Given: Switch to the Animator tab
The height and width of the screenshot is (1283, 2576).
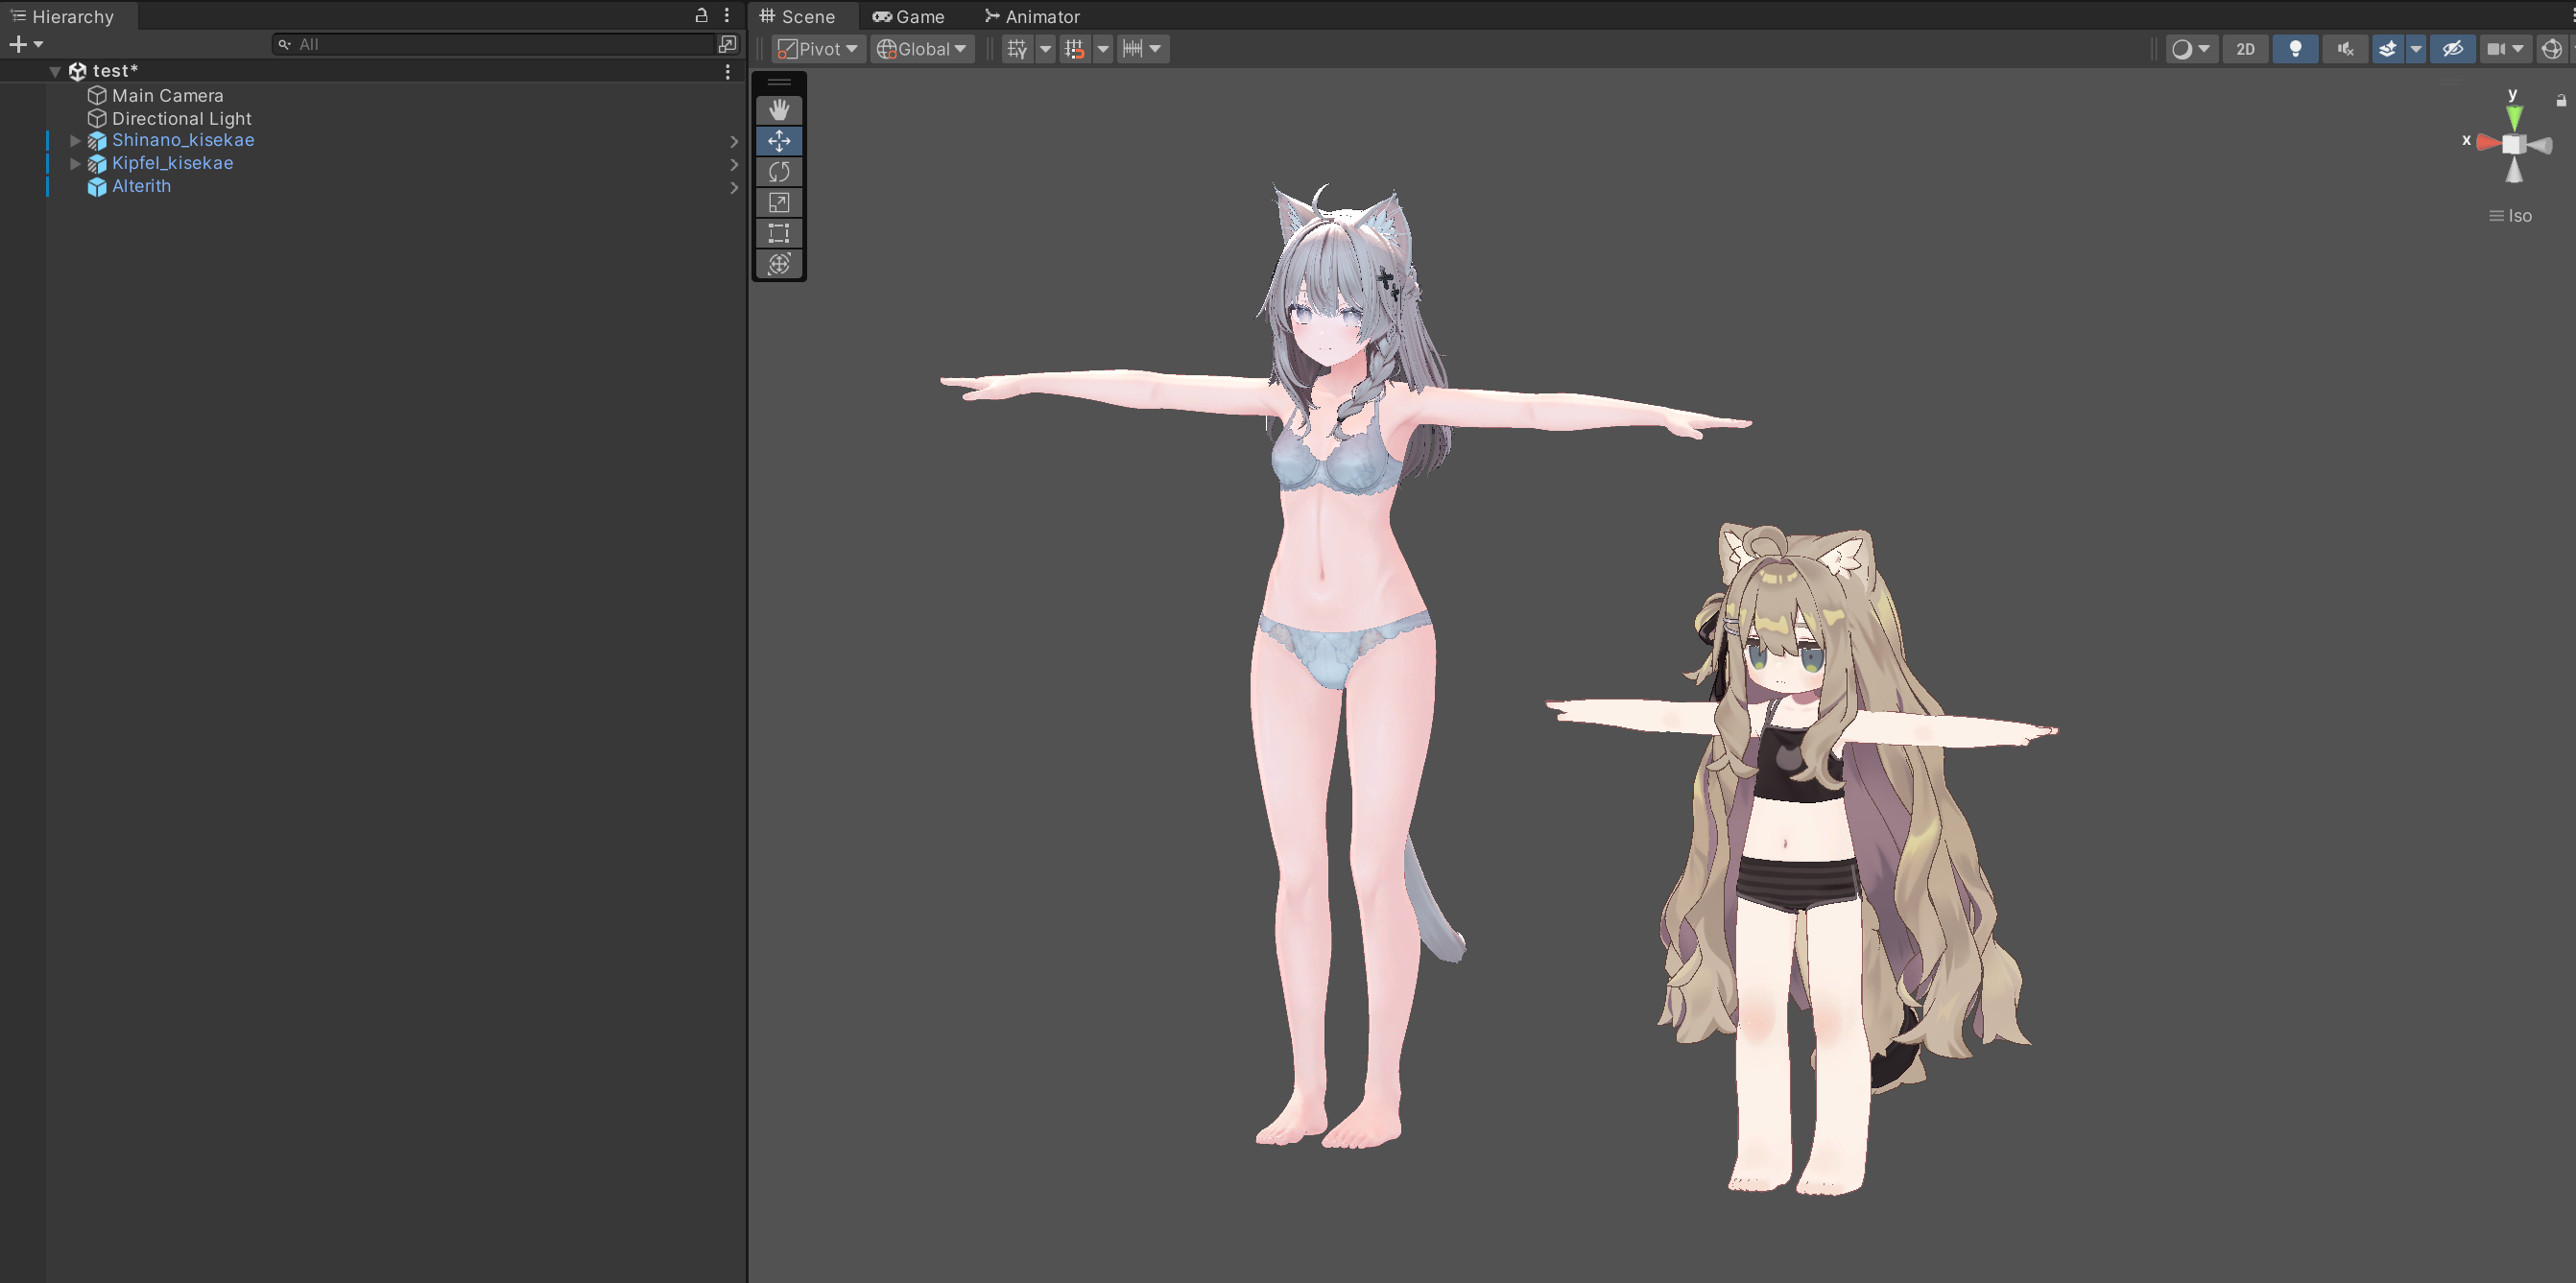Looking at the screenshot, I should (x=1032, y=16).
